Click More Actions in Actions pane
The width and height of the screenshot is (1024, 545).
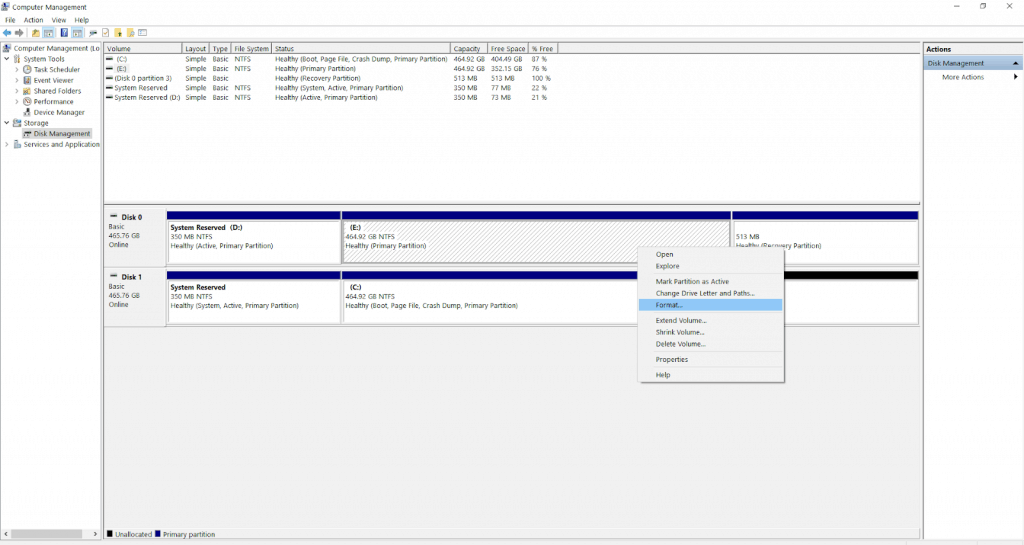tap(963, 77)
